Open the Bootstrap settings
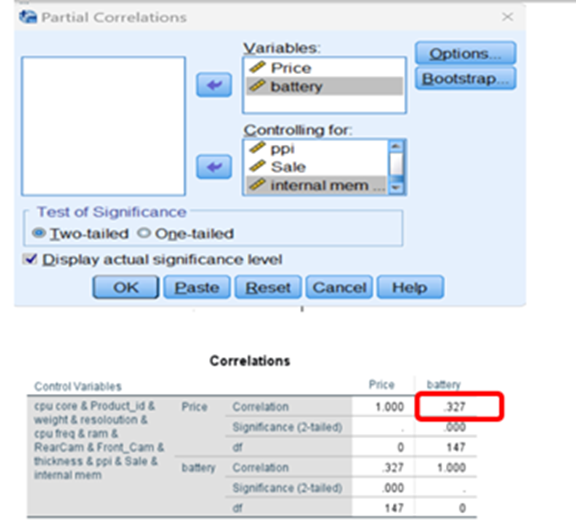This screenshot has width=576, height=524. pyautogui.click(x=465, y=79)
